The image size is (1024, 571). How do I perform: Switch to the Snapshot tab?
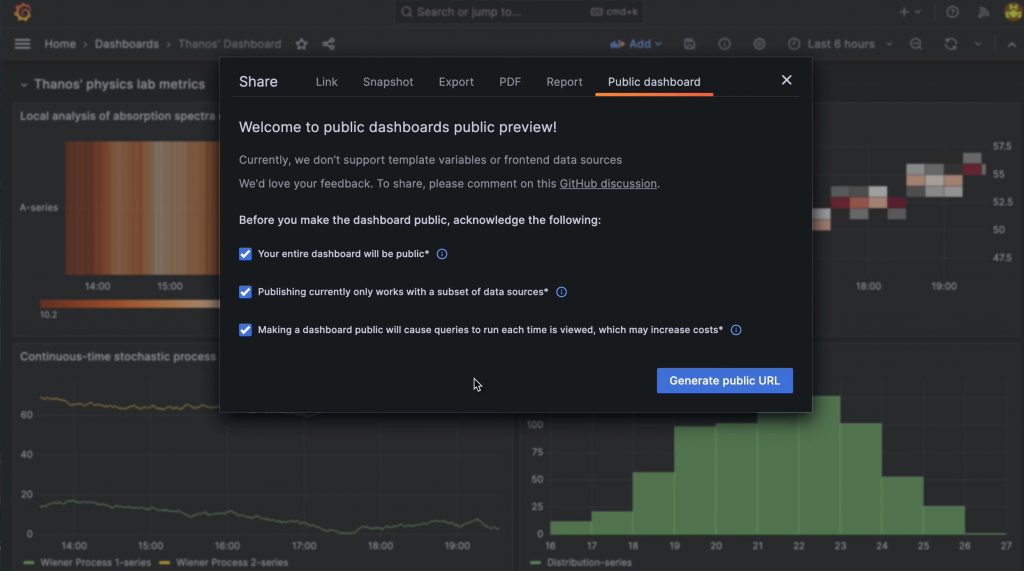coord(388,82)
